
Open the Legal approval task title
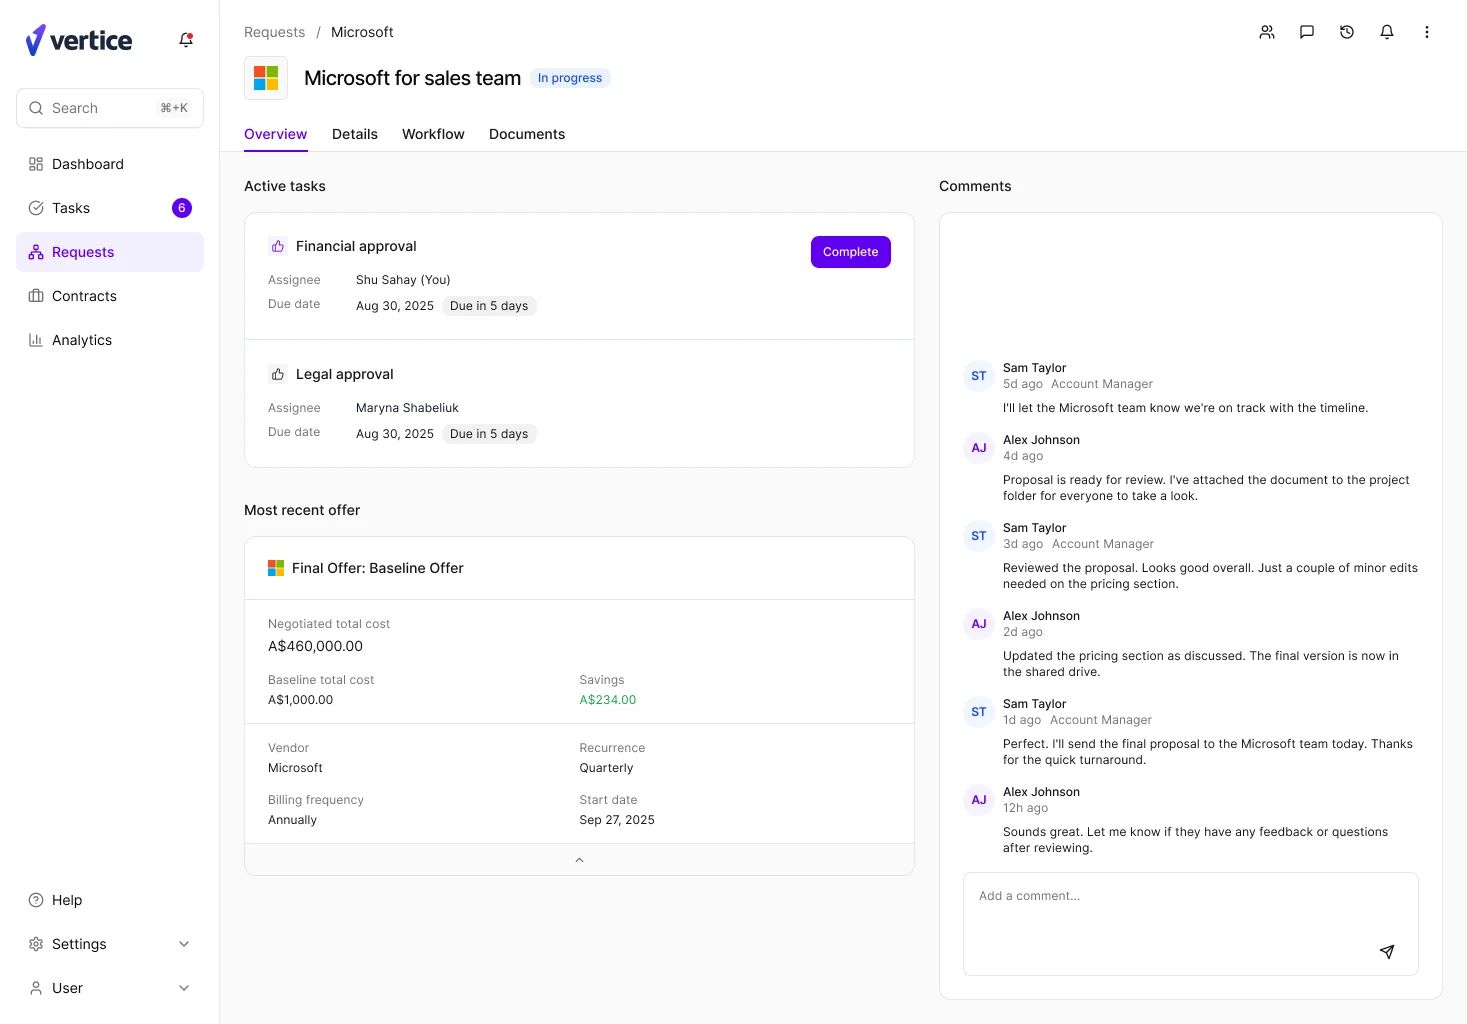coord(345,374)
